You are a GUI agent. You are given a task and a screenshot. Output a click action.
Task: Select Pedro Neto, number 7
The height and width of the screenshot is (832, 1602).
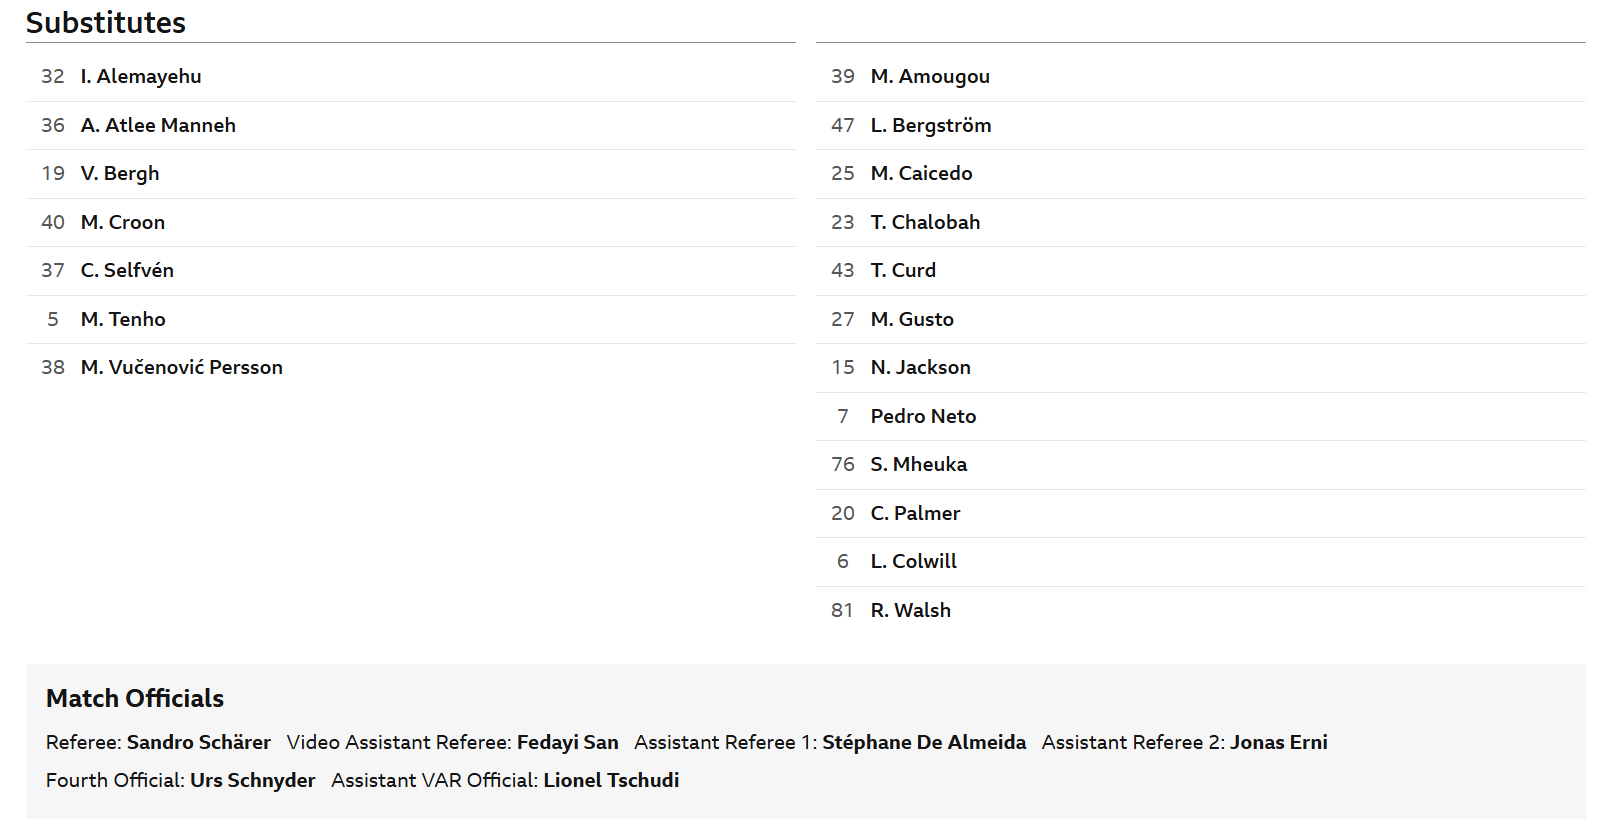[x=923, y=416]
